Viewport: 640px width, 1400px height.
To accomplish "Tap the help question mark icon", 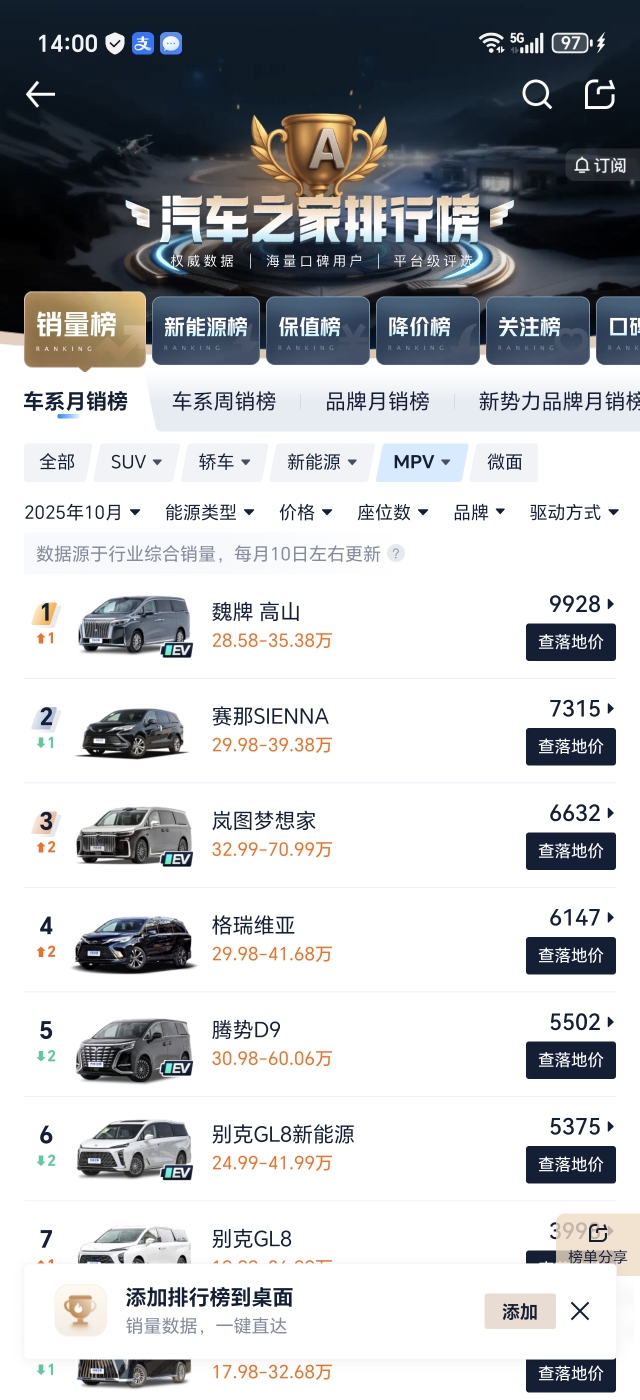I will point(397,553).
